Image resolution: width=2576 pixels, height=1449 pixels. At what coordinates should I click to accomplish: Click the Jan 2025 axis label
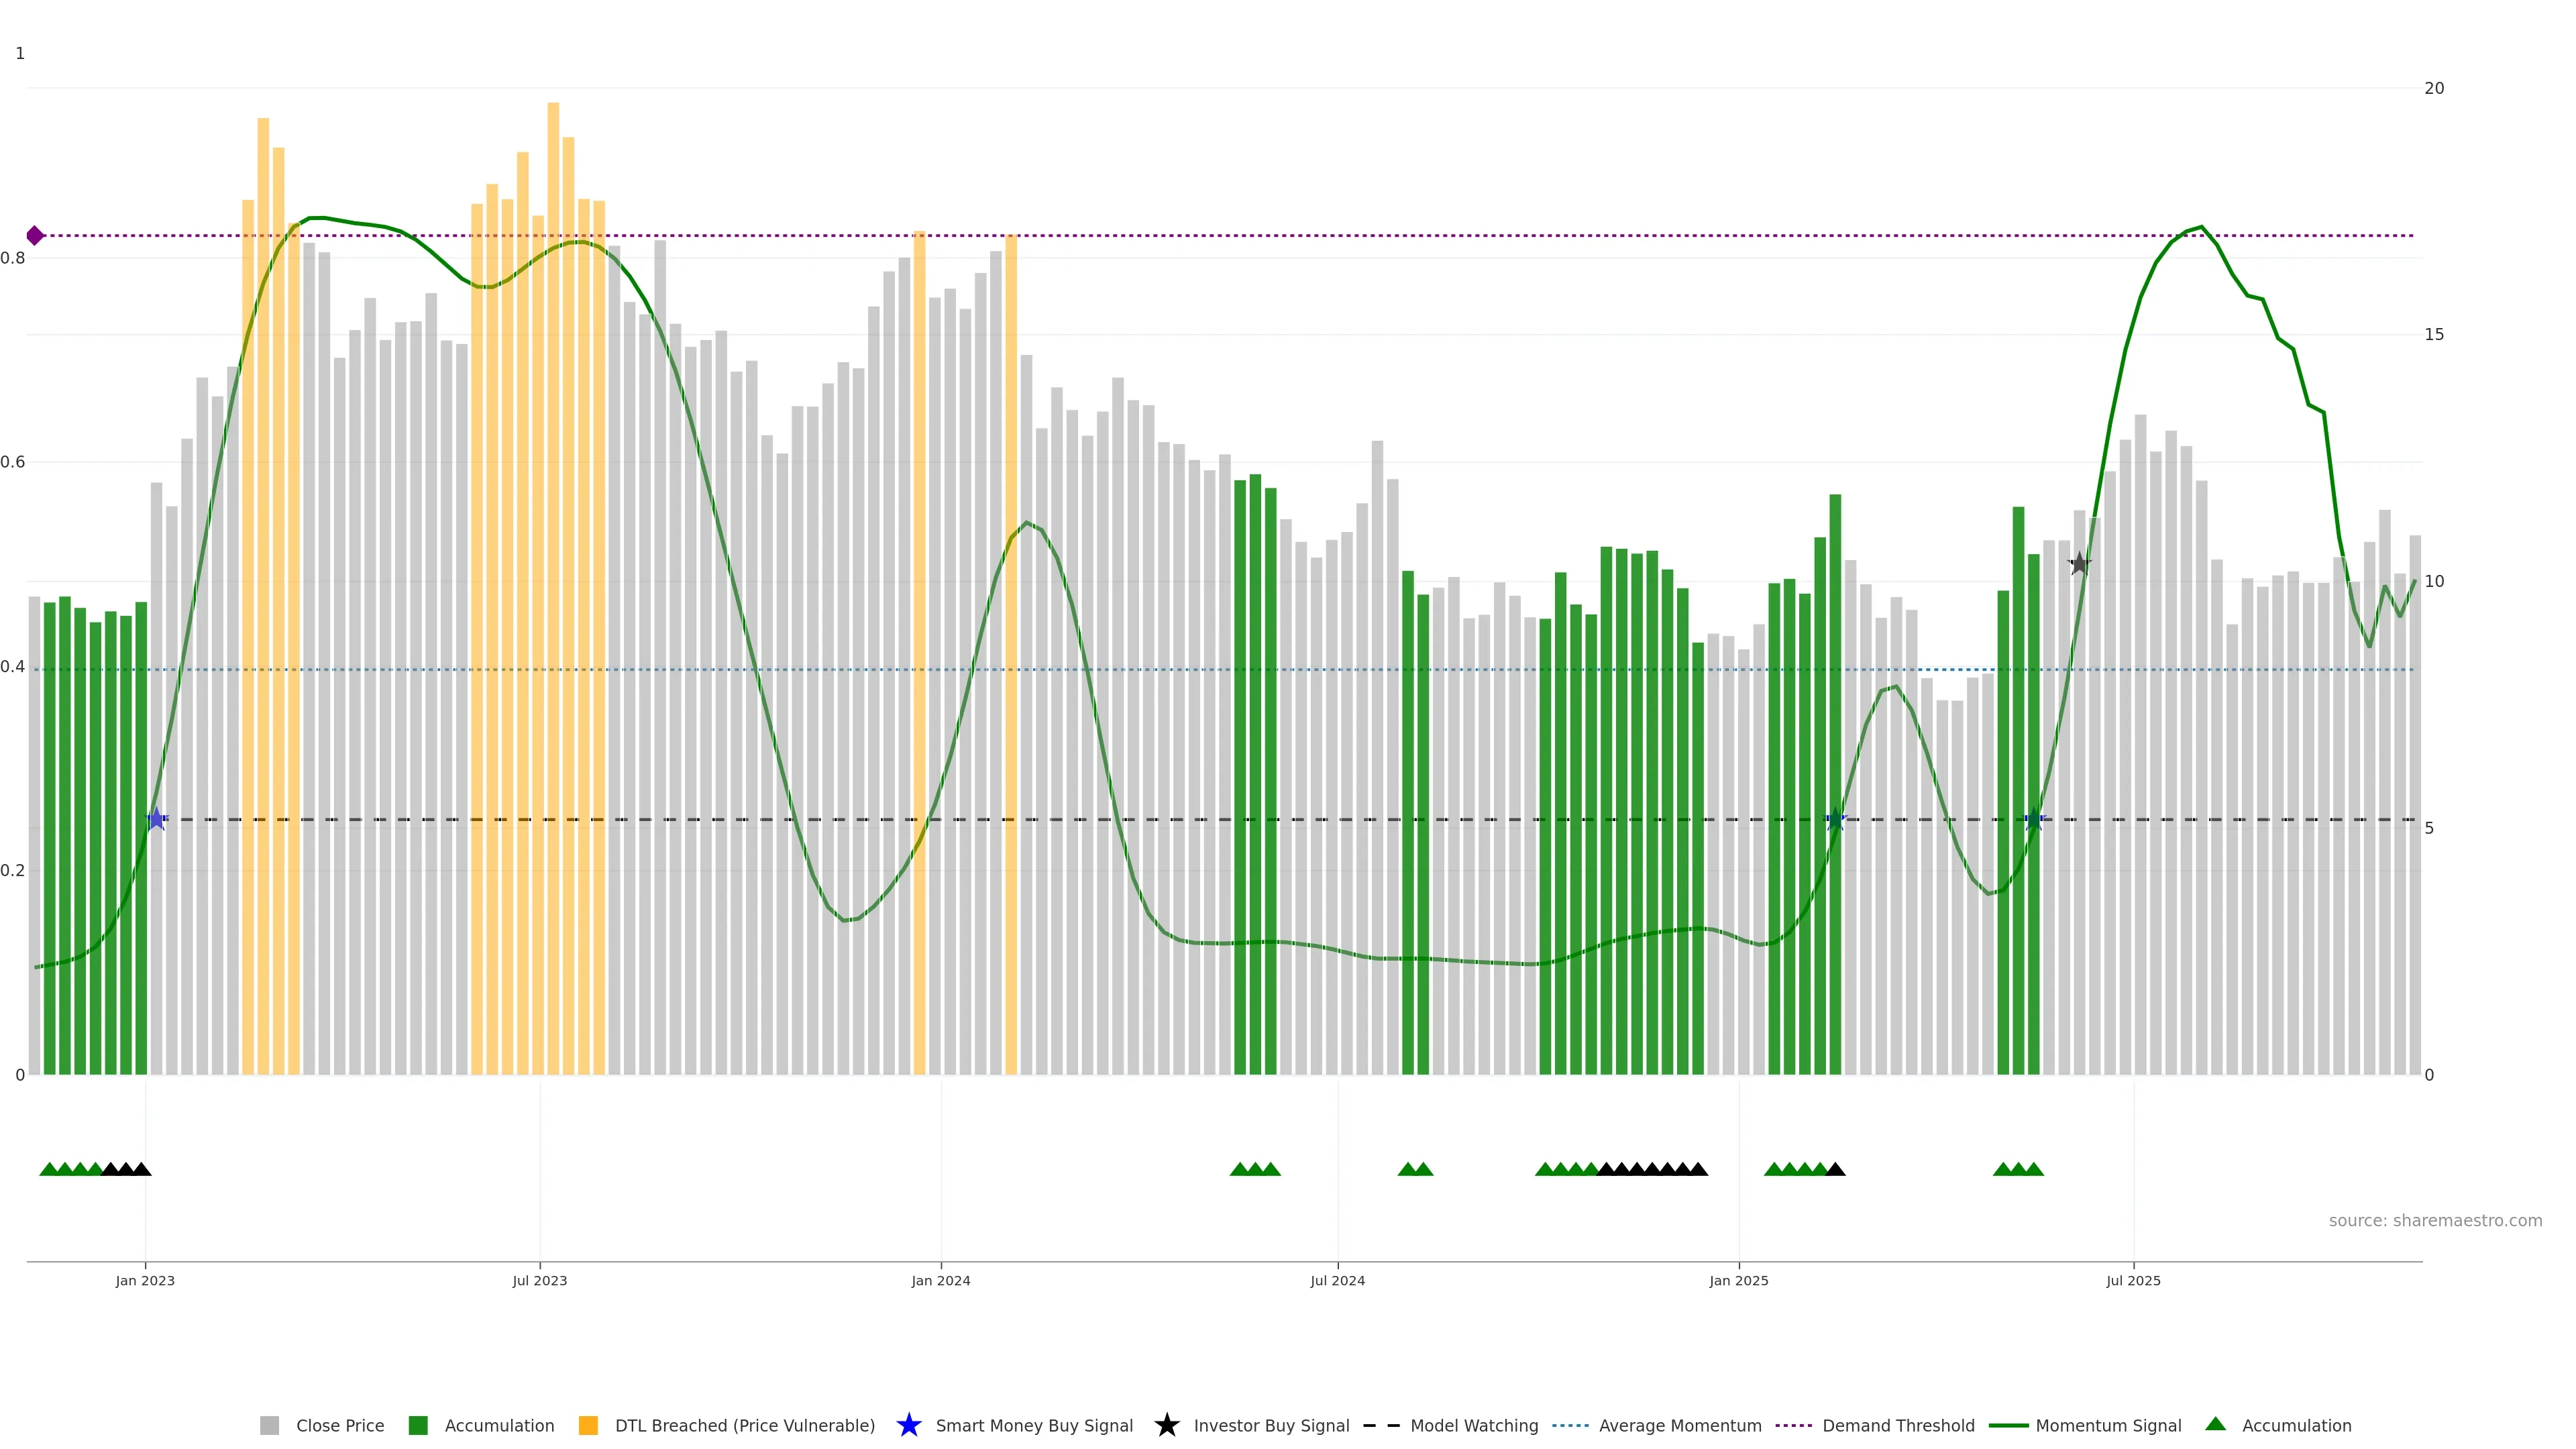pos(1738,1280)
